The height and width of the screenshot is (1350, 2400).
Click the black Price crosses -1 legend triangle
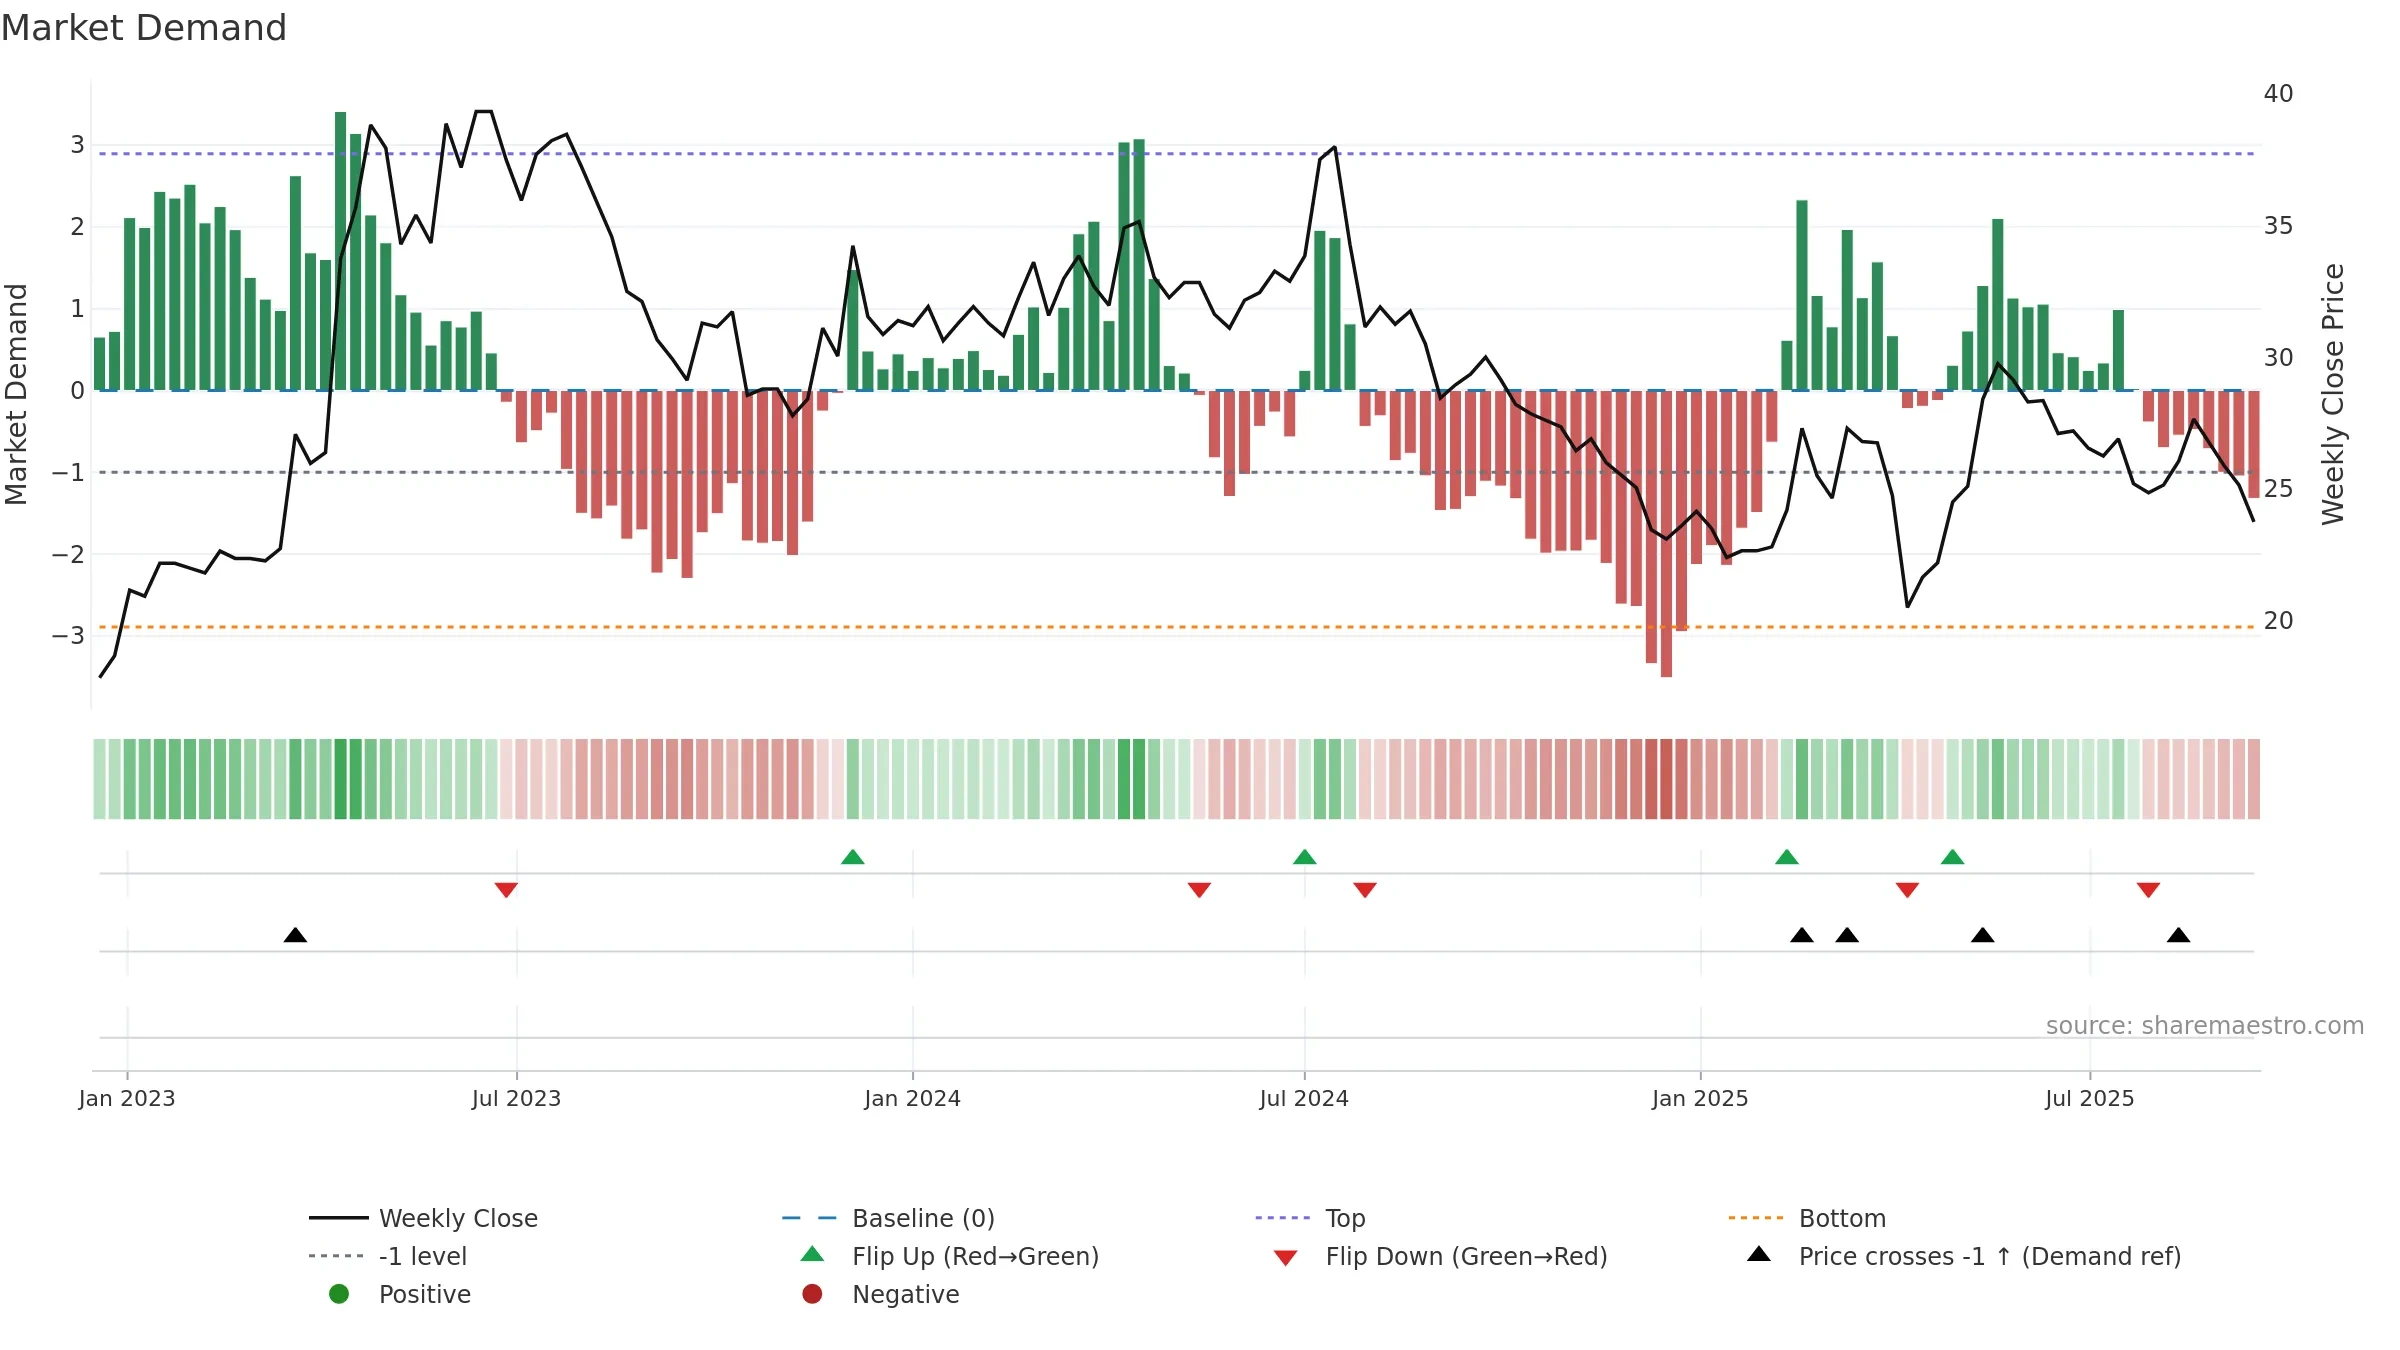coord(1759,1254)
